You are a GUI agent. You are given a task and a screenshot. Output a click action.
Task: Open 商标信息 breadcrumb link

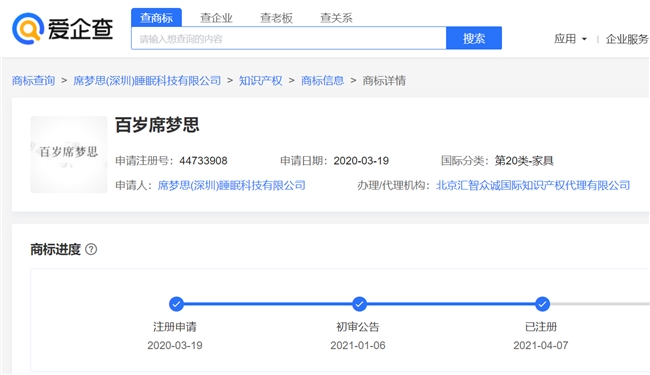point(323,80)
